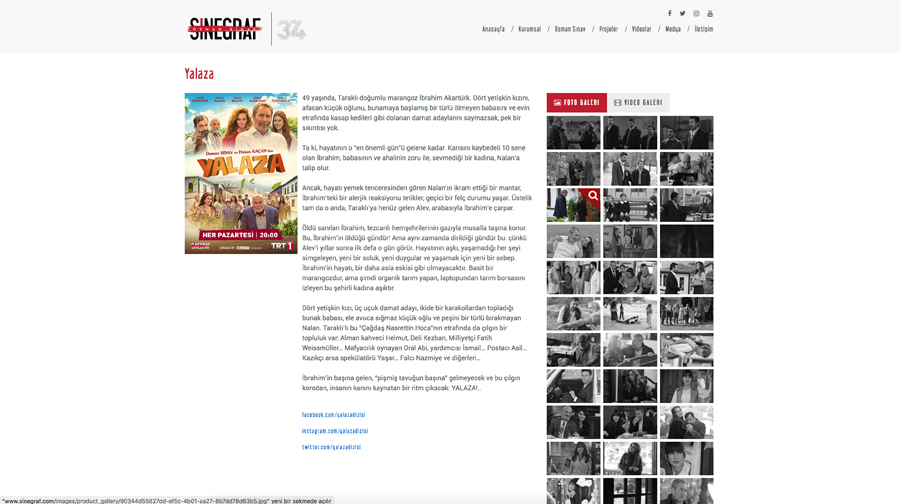
Task: Click the magnifier icon on the gallery thumbnail
Action: tap(593, 196)
